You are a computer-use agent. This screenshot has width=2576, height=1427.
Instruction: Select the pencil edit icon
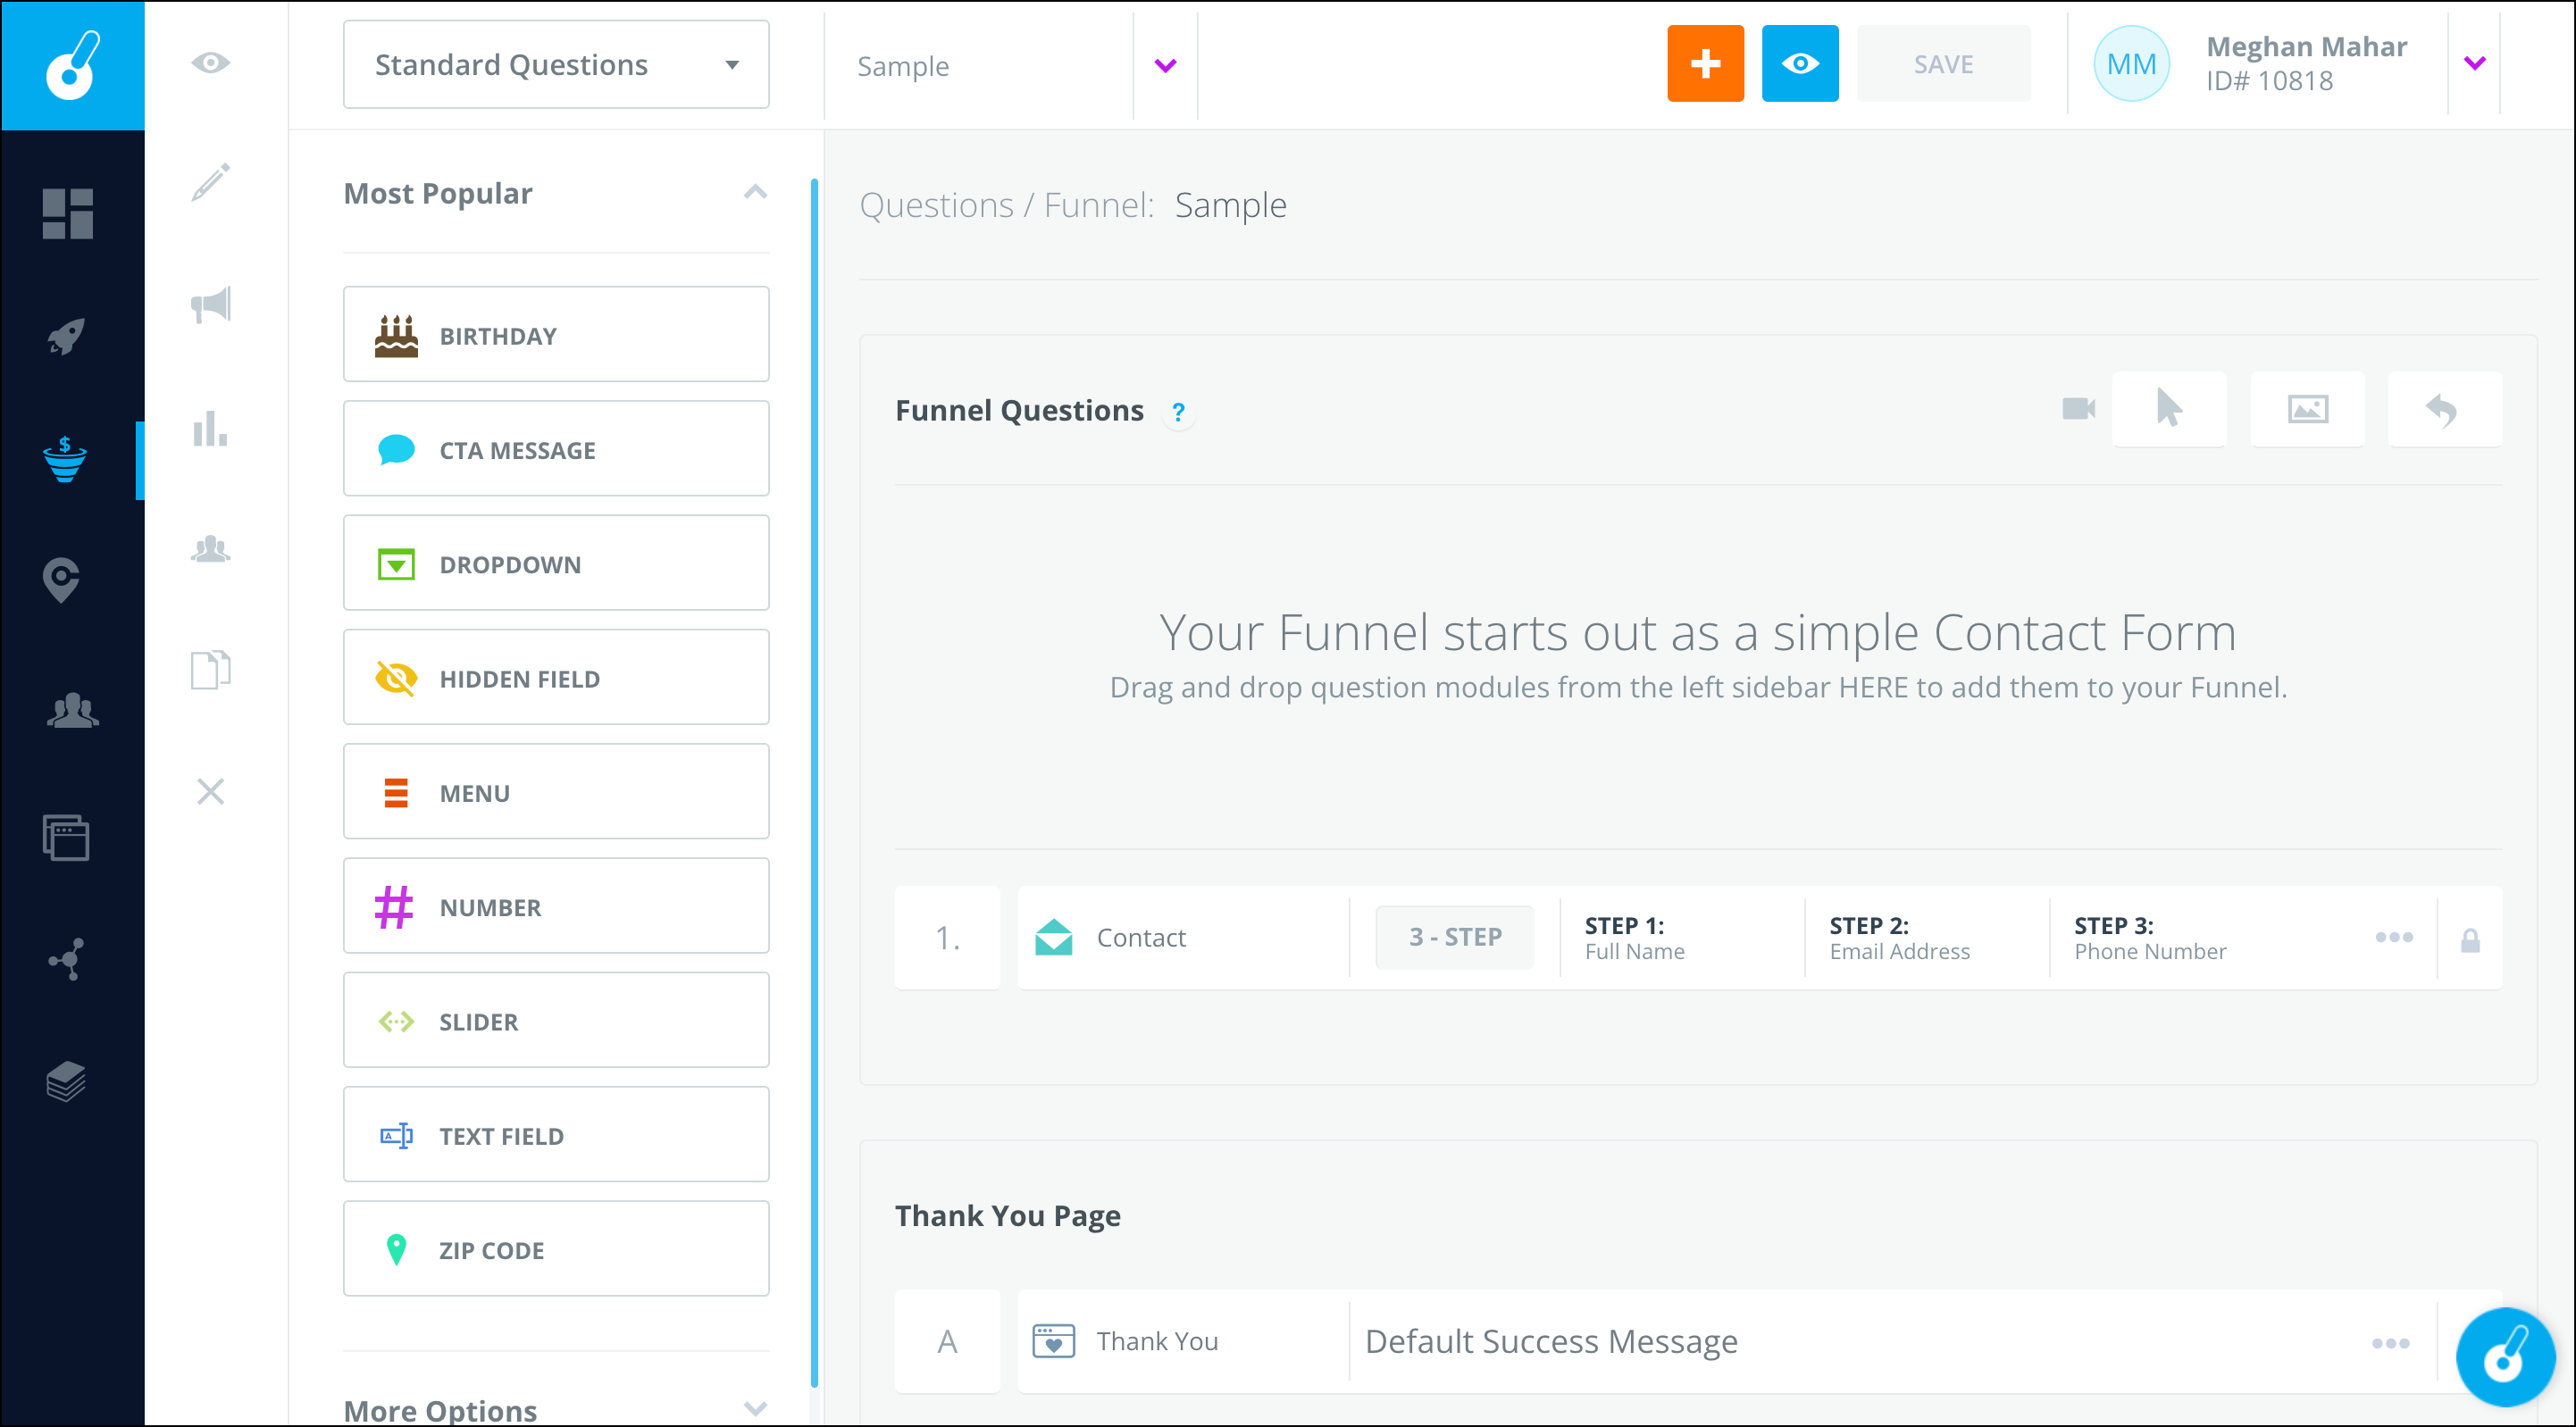211,182
